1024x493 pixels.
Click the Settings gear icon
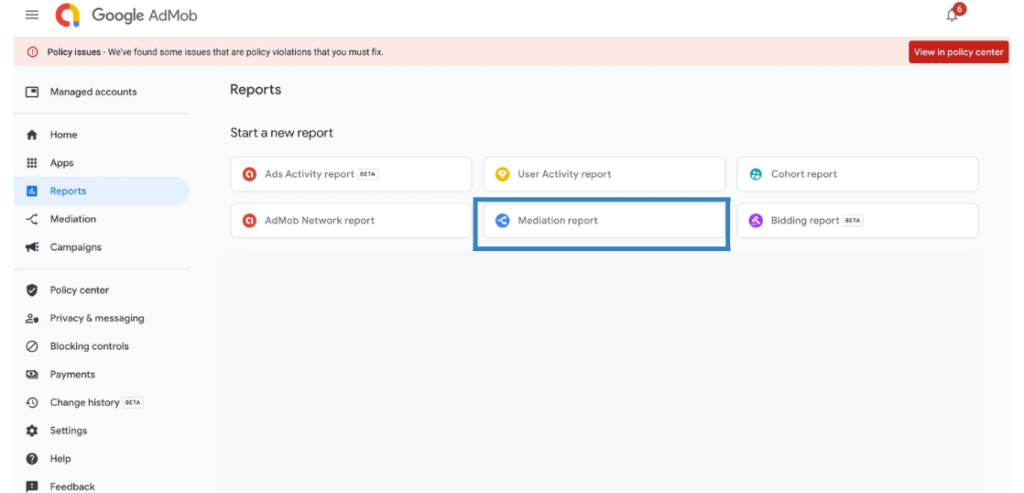[x=32, y=431]
